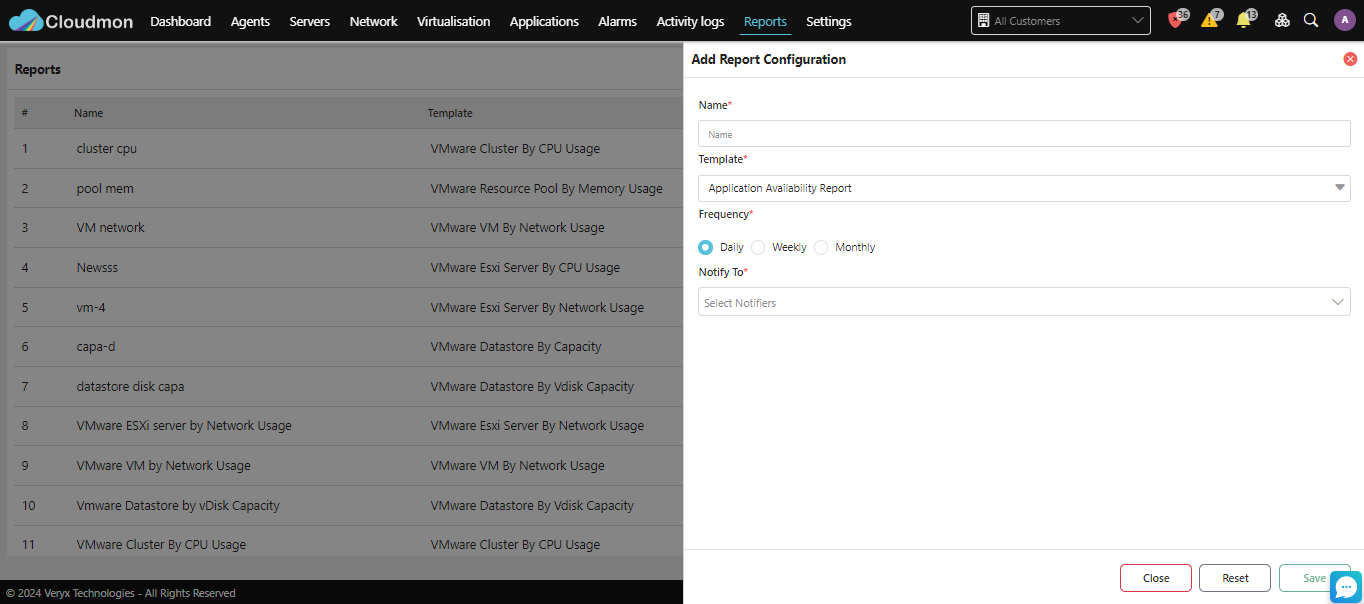Open the user avatar profile menu
The image size is (1364, 604).
coord(1344,21)
